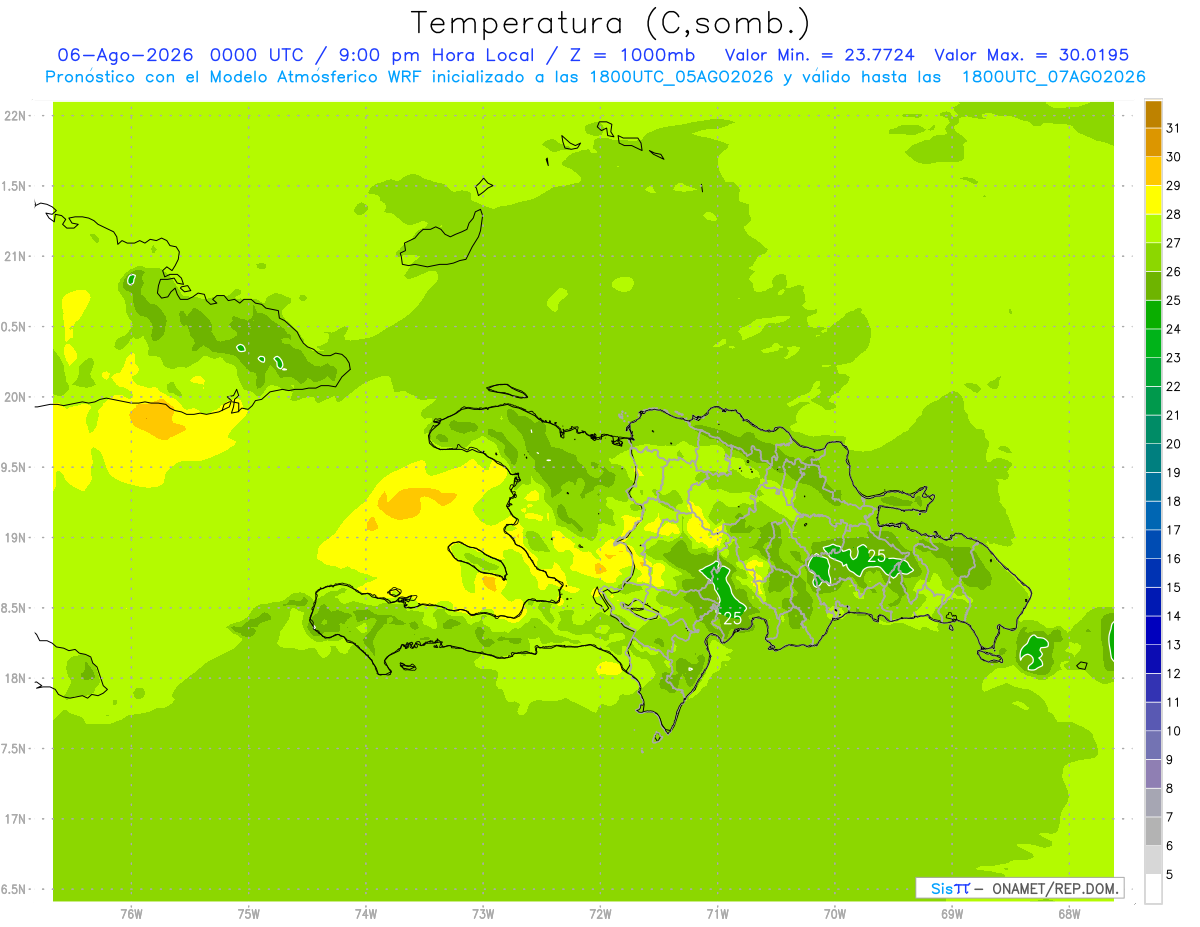Click the 19N latitude axis label
Screen dimensions: 1200x927
pyautogui.click(x=16, y=538)
